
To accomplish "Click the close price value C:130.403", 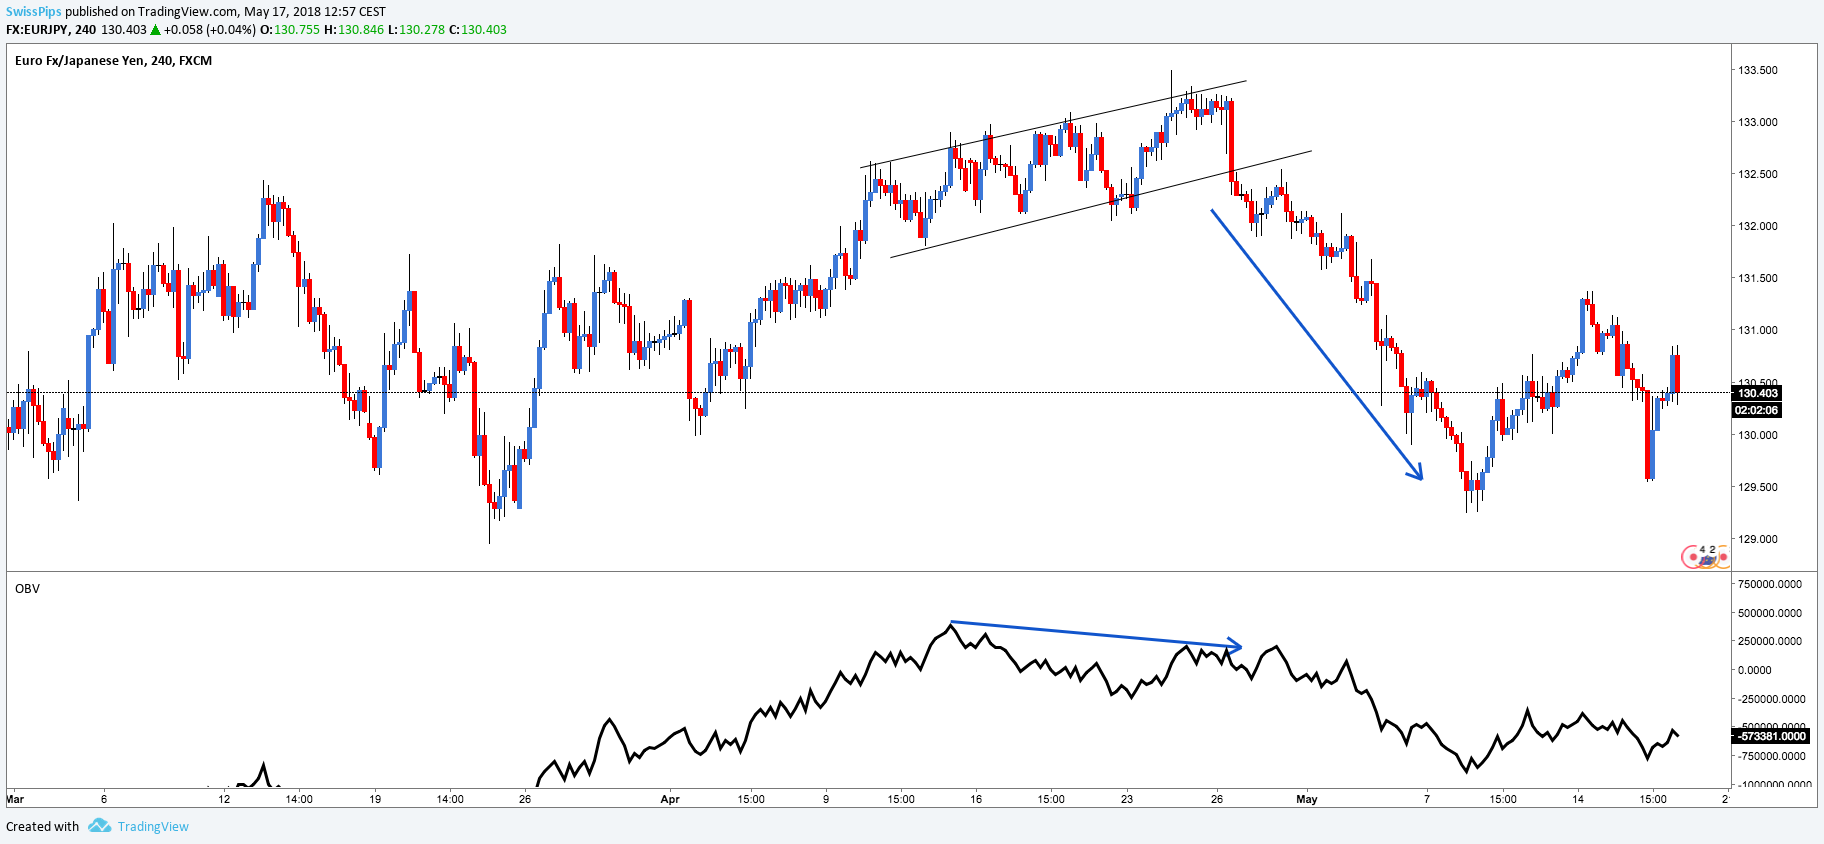I will 478,30.
